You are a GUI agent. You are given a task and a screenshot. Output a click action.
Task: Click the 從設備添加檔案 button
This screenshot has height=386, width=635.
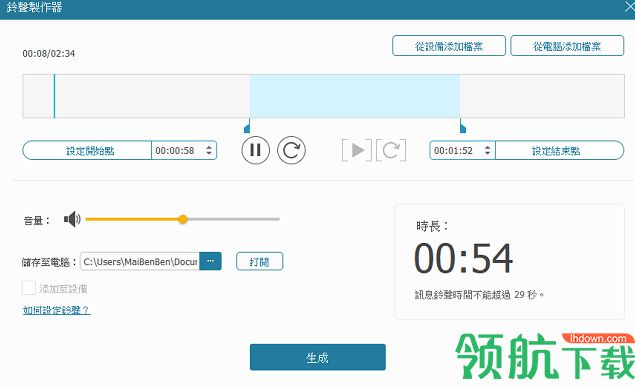coord(449,46)
